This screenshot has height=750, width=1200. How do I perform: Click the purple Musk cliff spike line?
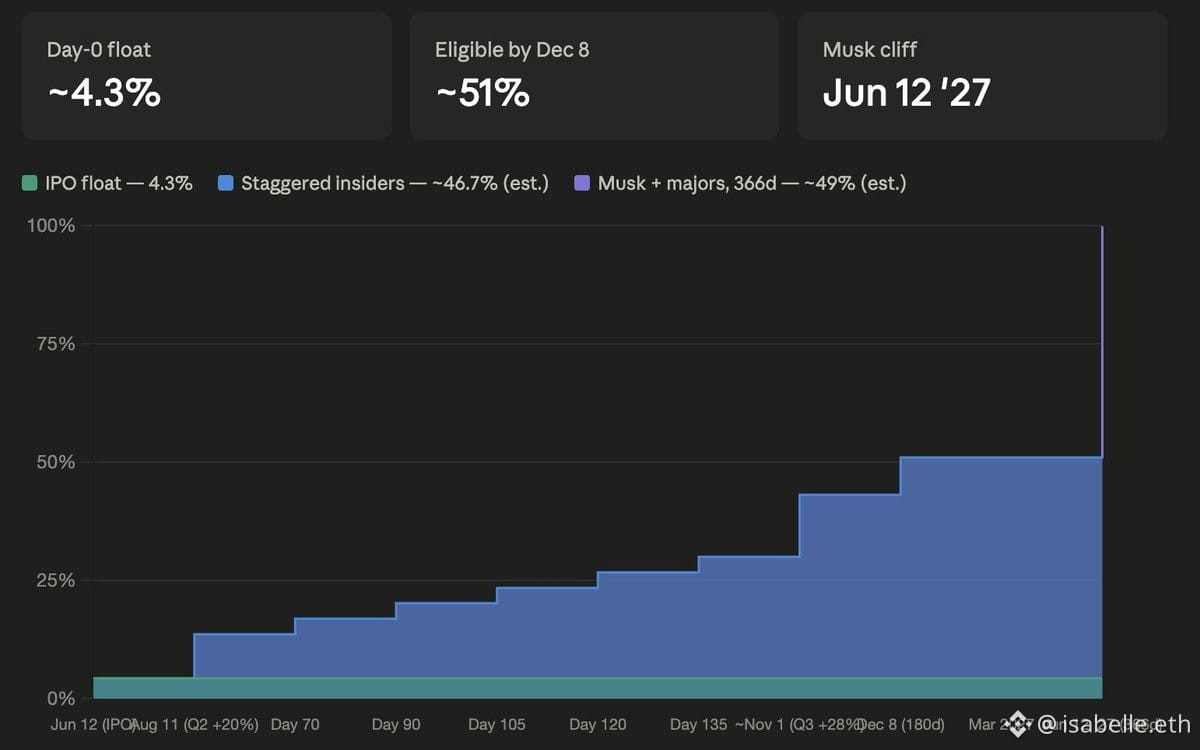point(1102,340)
